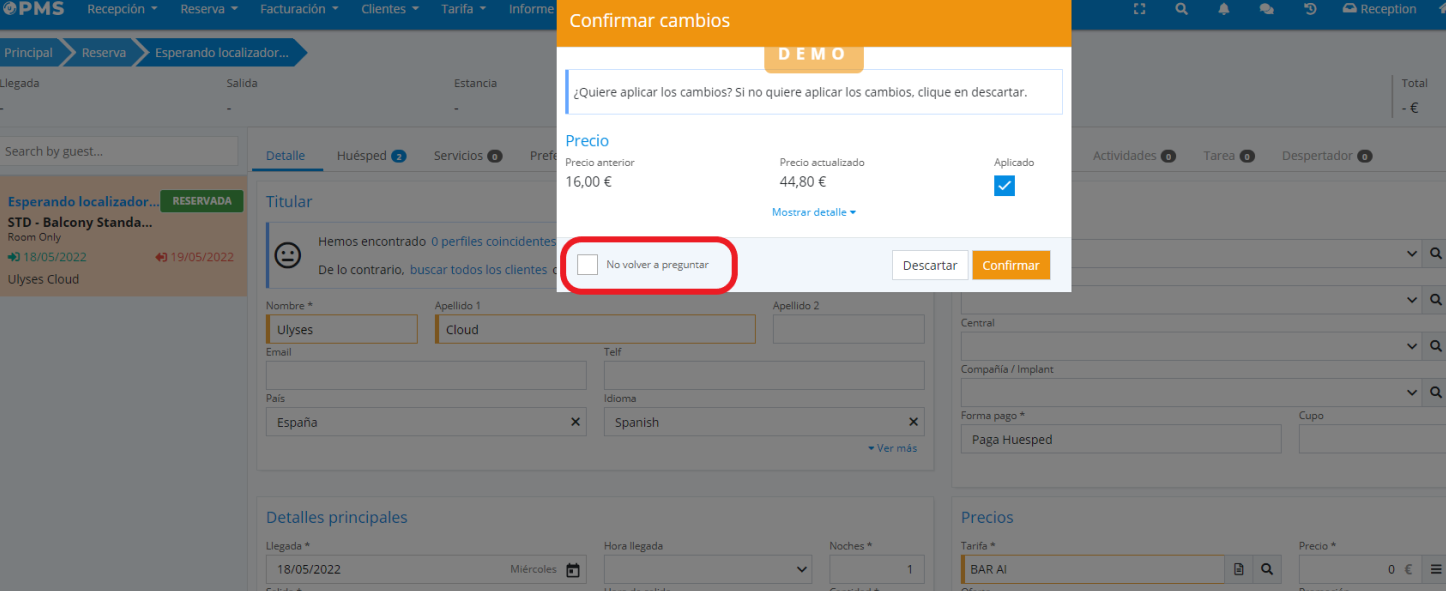Click 'buscar todos los clientes' link

click(x=478, y=270)
